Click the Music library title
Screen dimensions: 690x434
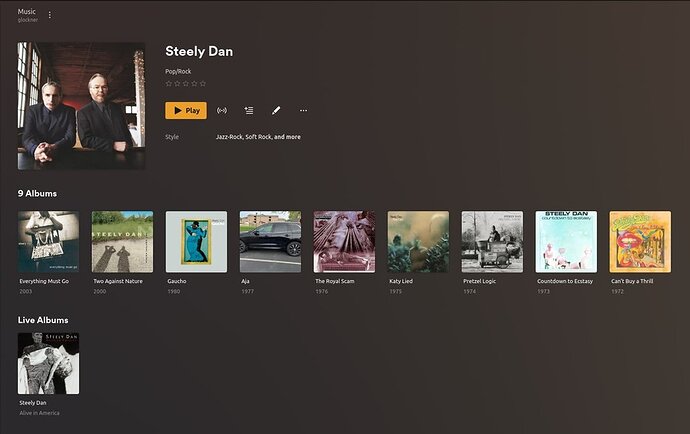(27, 11)
